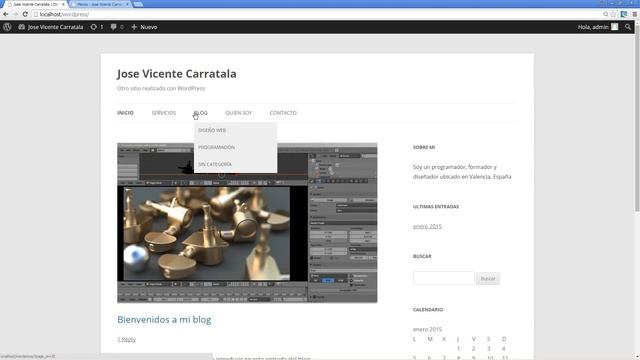Image resolution: width=640 pixels, height=360 pixels.
Task: Select SERVICIOS in navigation menu
Action: click(x=164, y=113)
